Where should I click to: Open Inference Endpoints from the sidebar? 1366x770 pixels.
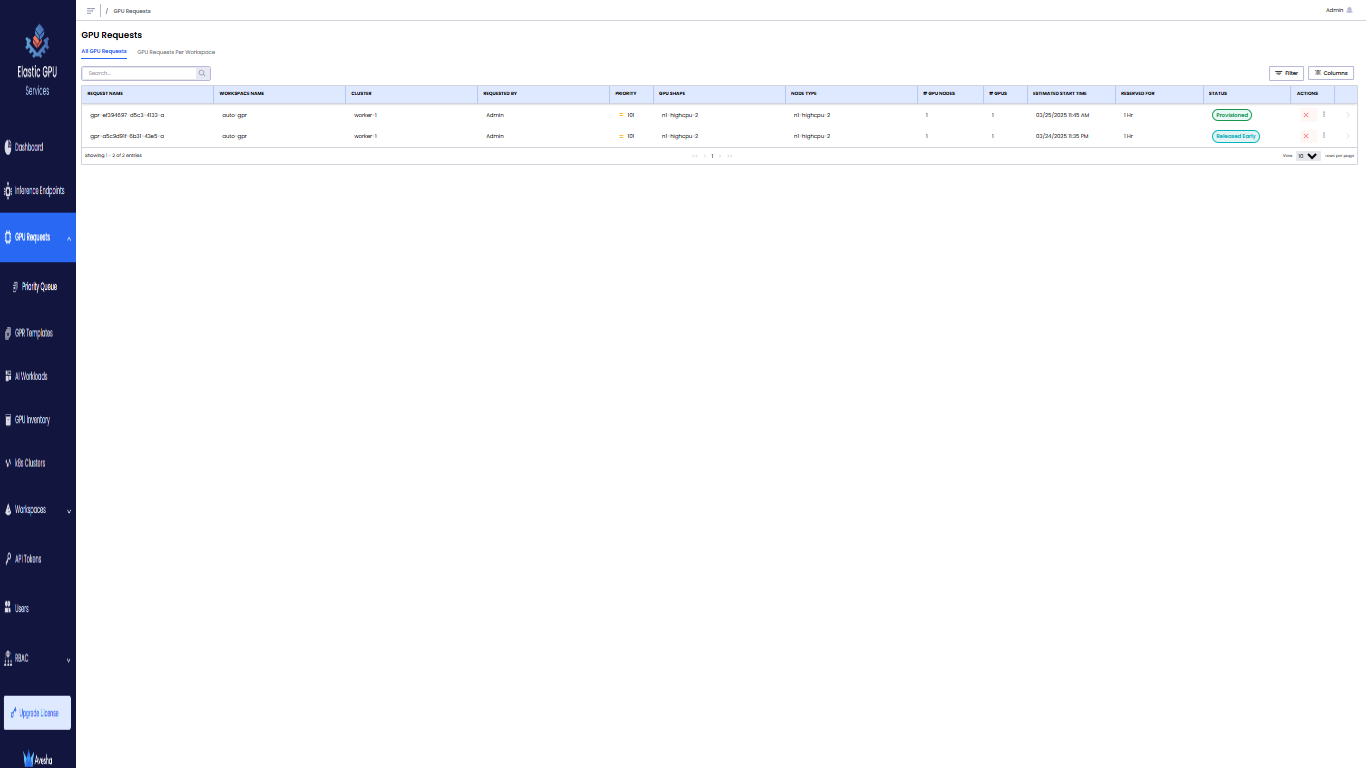coord(38,190)
